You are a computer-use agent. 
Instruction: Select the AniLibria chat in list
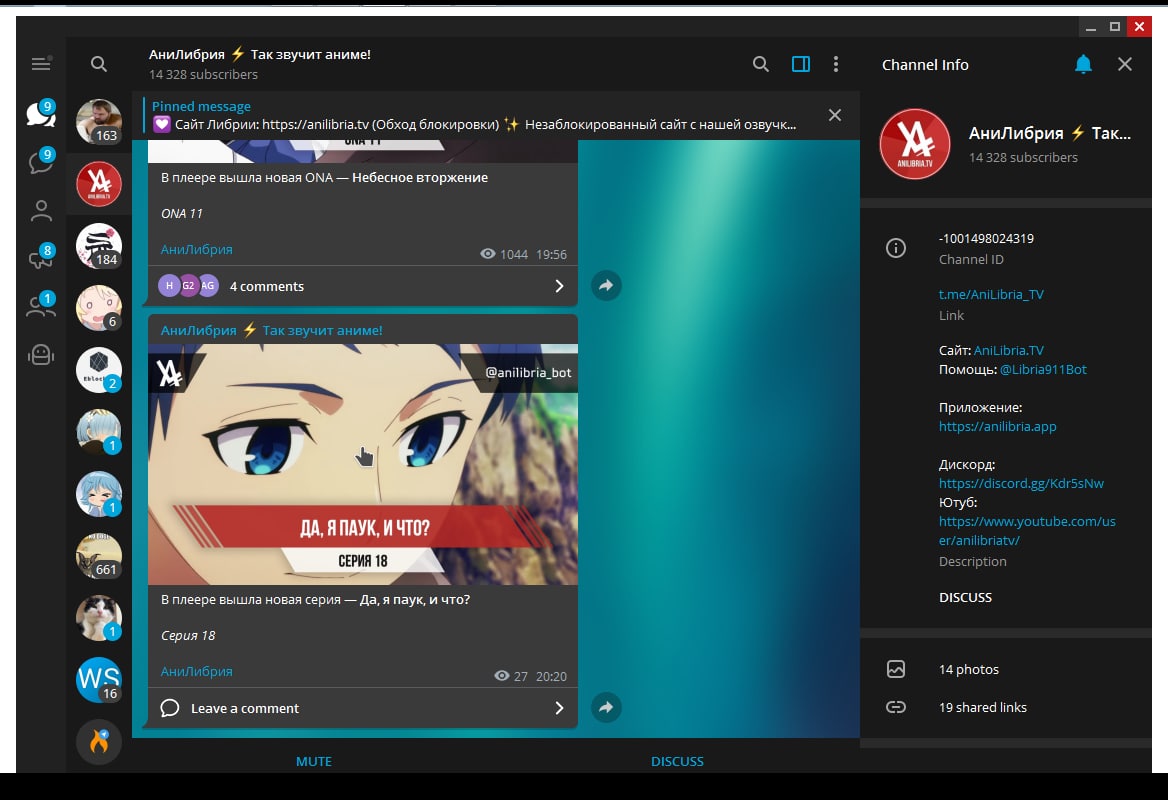[98, 184]
